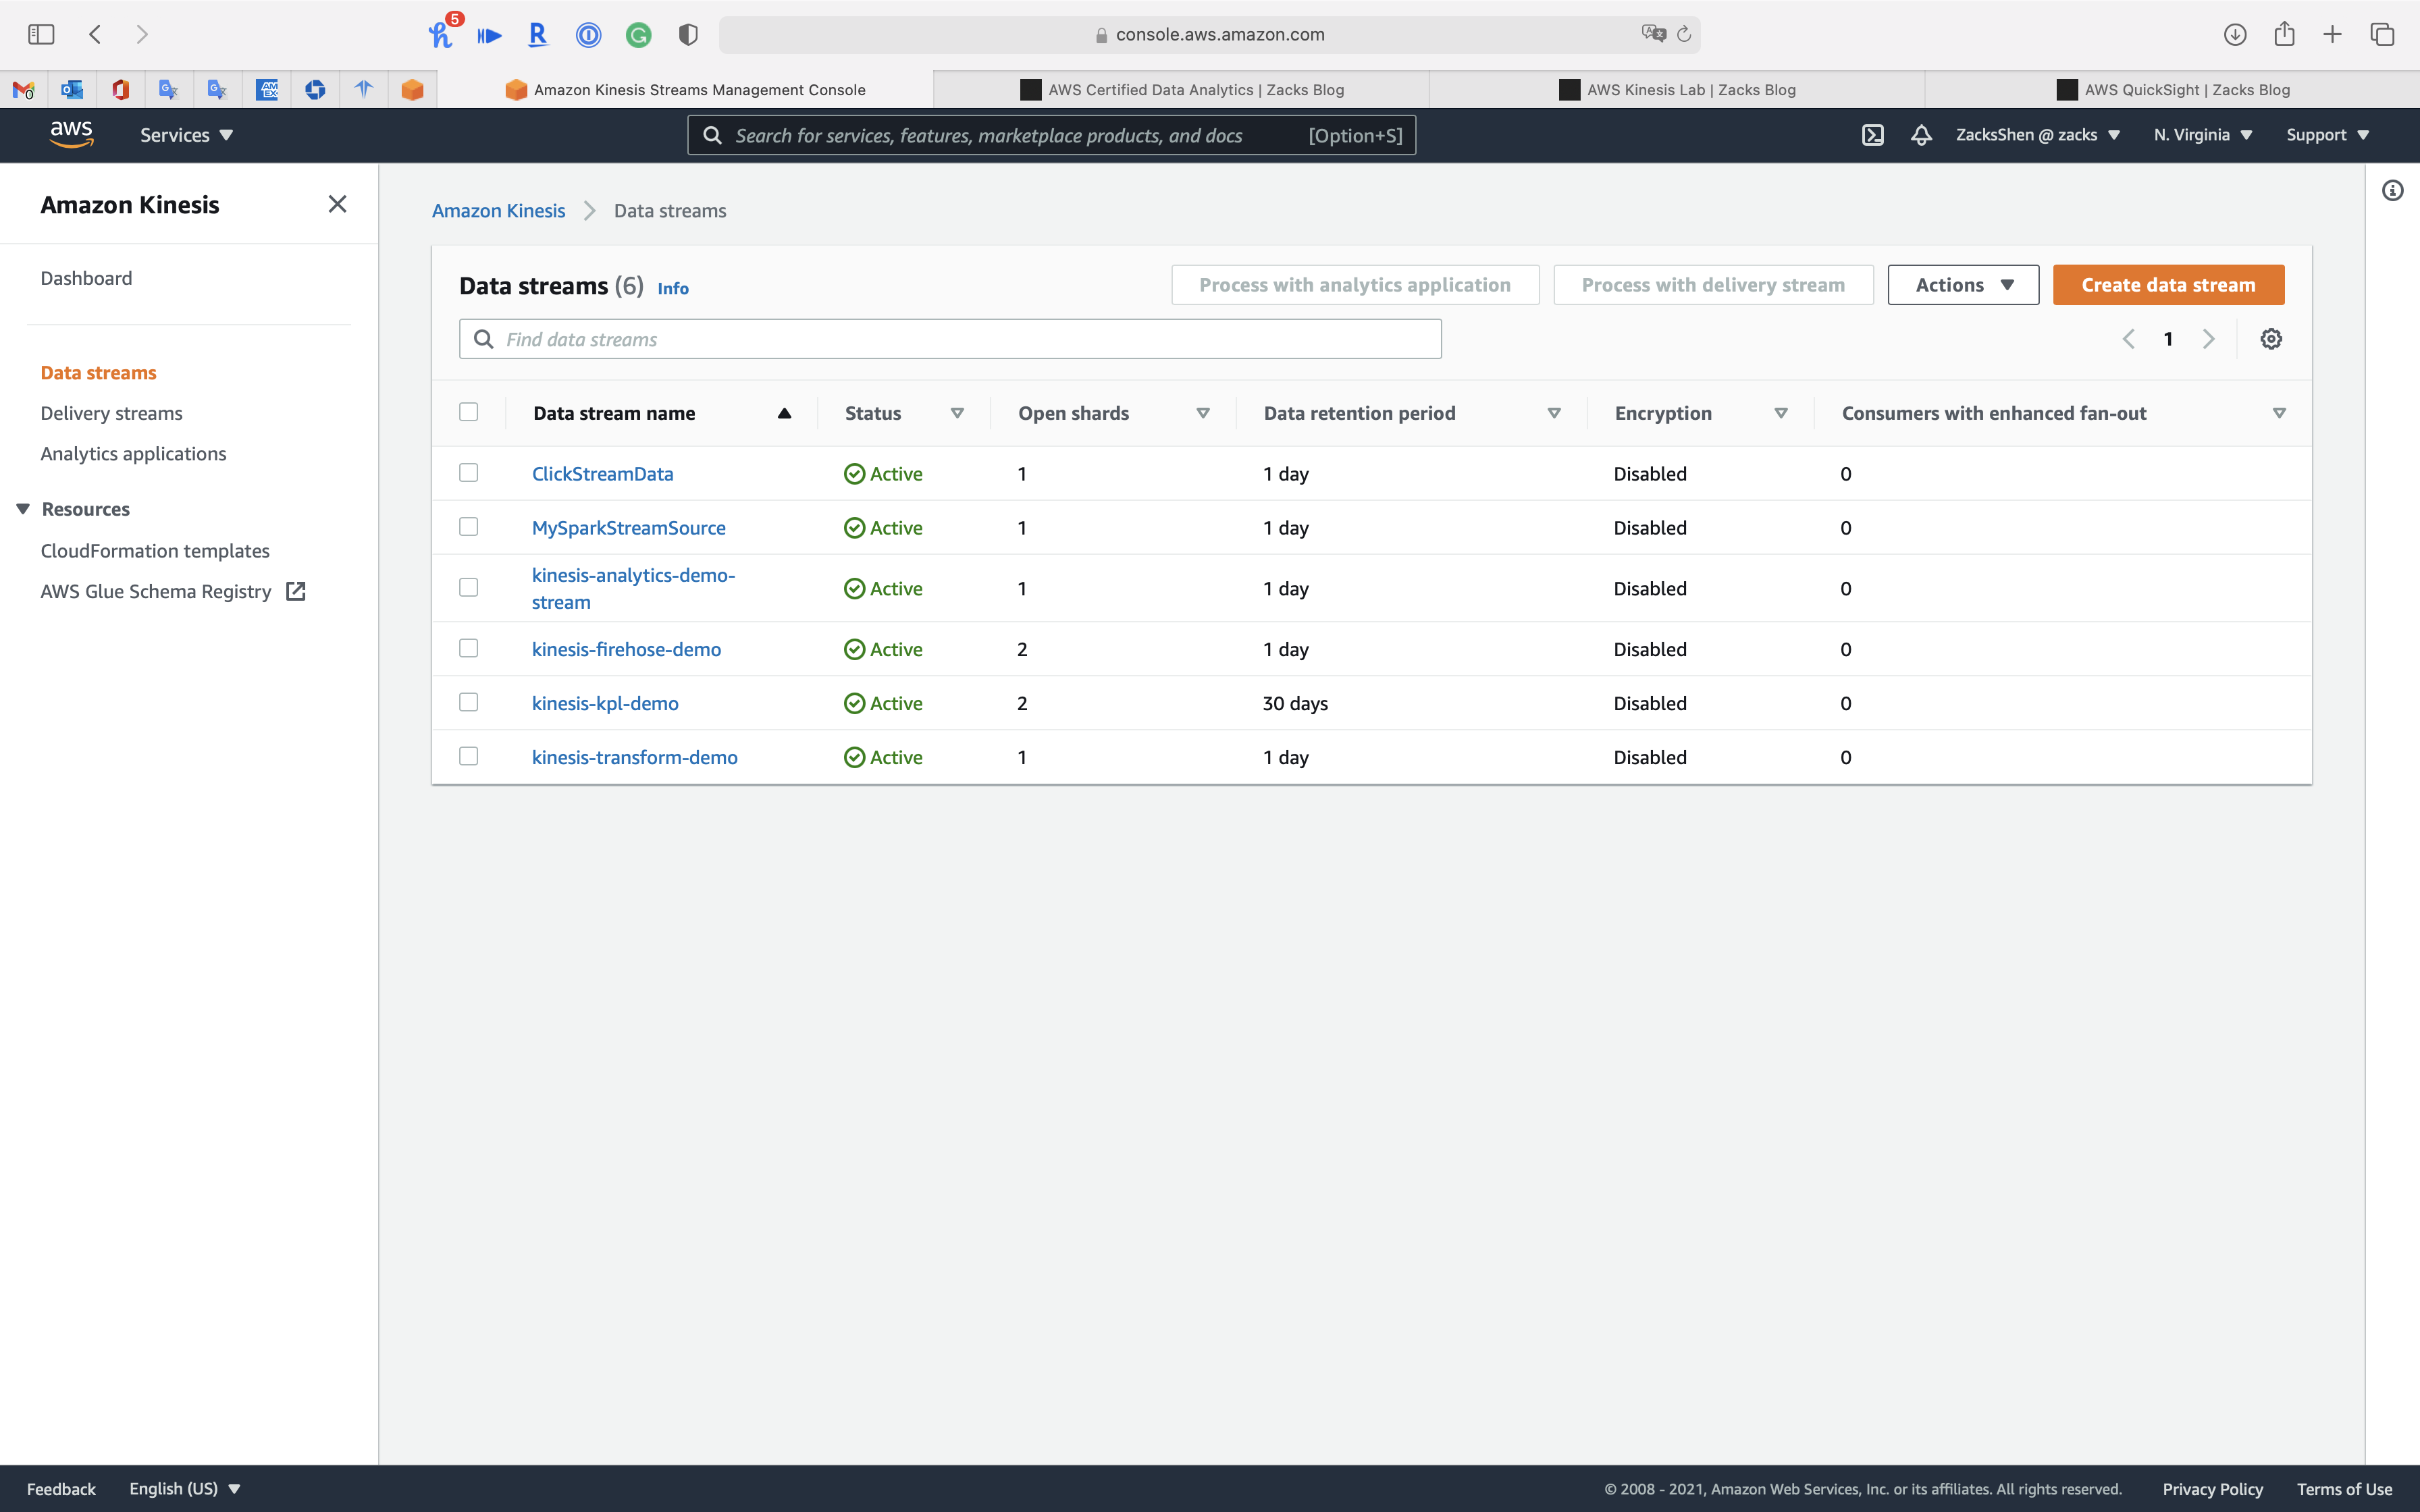Open Delivery streams in sidebar
The image size is (2420, 1512).
[x=111, y=413]
